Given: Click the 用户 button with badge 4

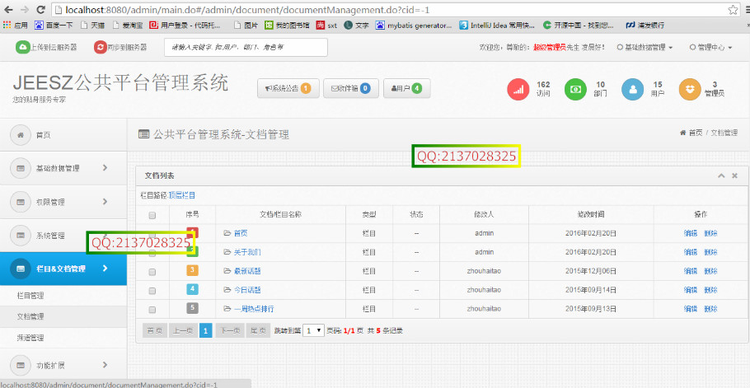Looking at the screenshot, I should tap(407, 89).
